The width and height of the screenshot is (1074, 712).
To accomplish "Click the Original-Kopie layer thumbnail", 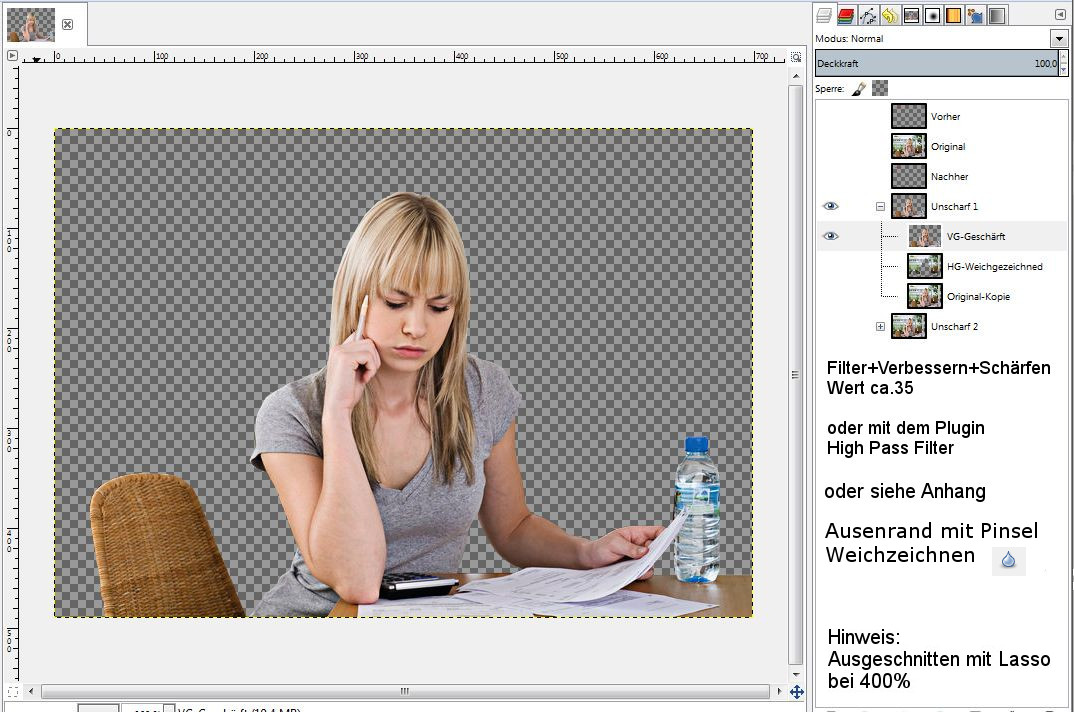I will [x=925, y=297].
